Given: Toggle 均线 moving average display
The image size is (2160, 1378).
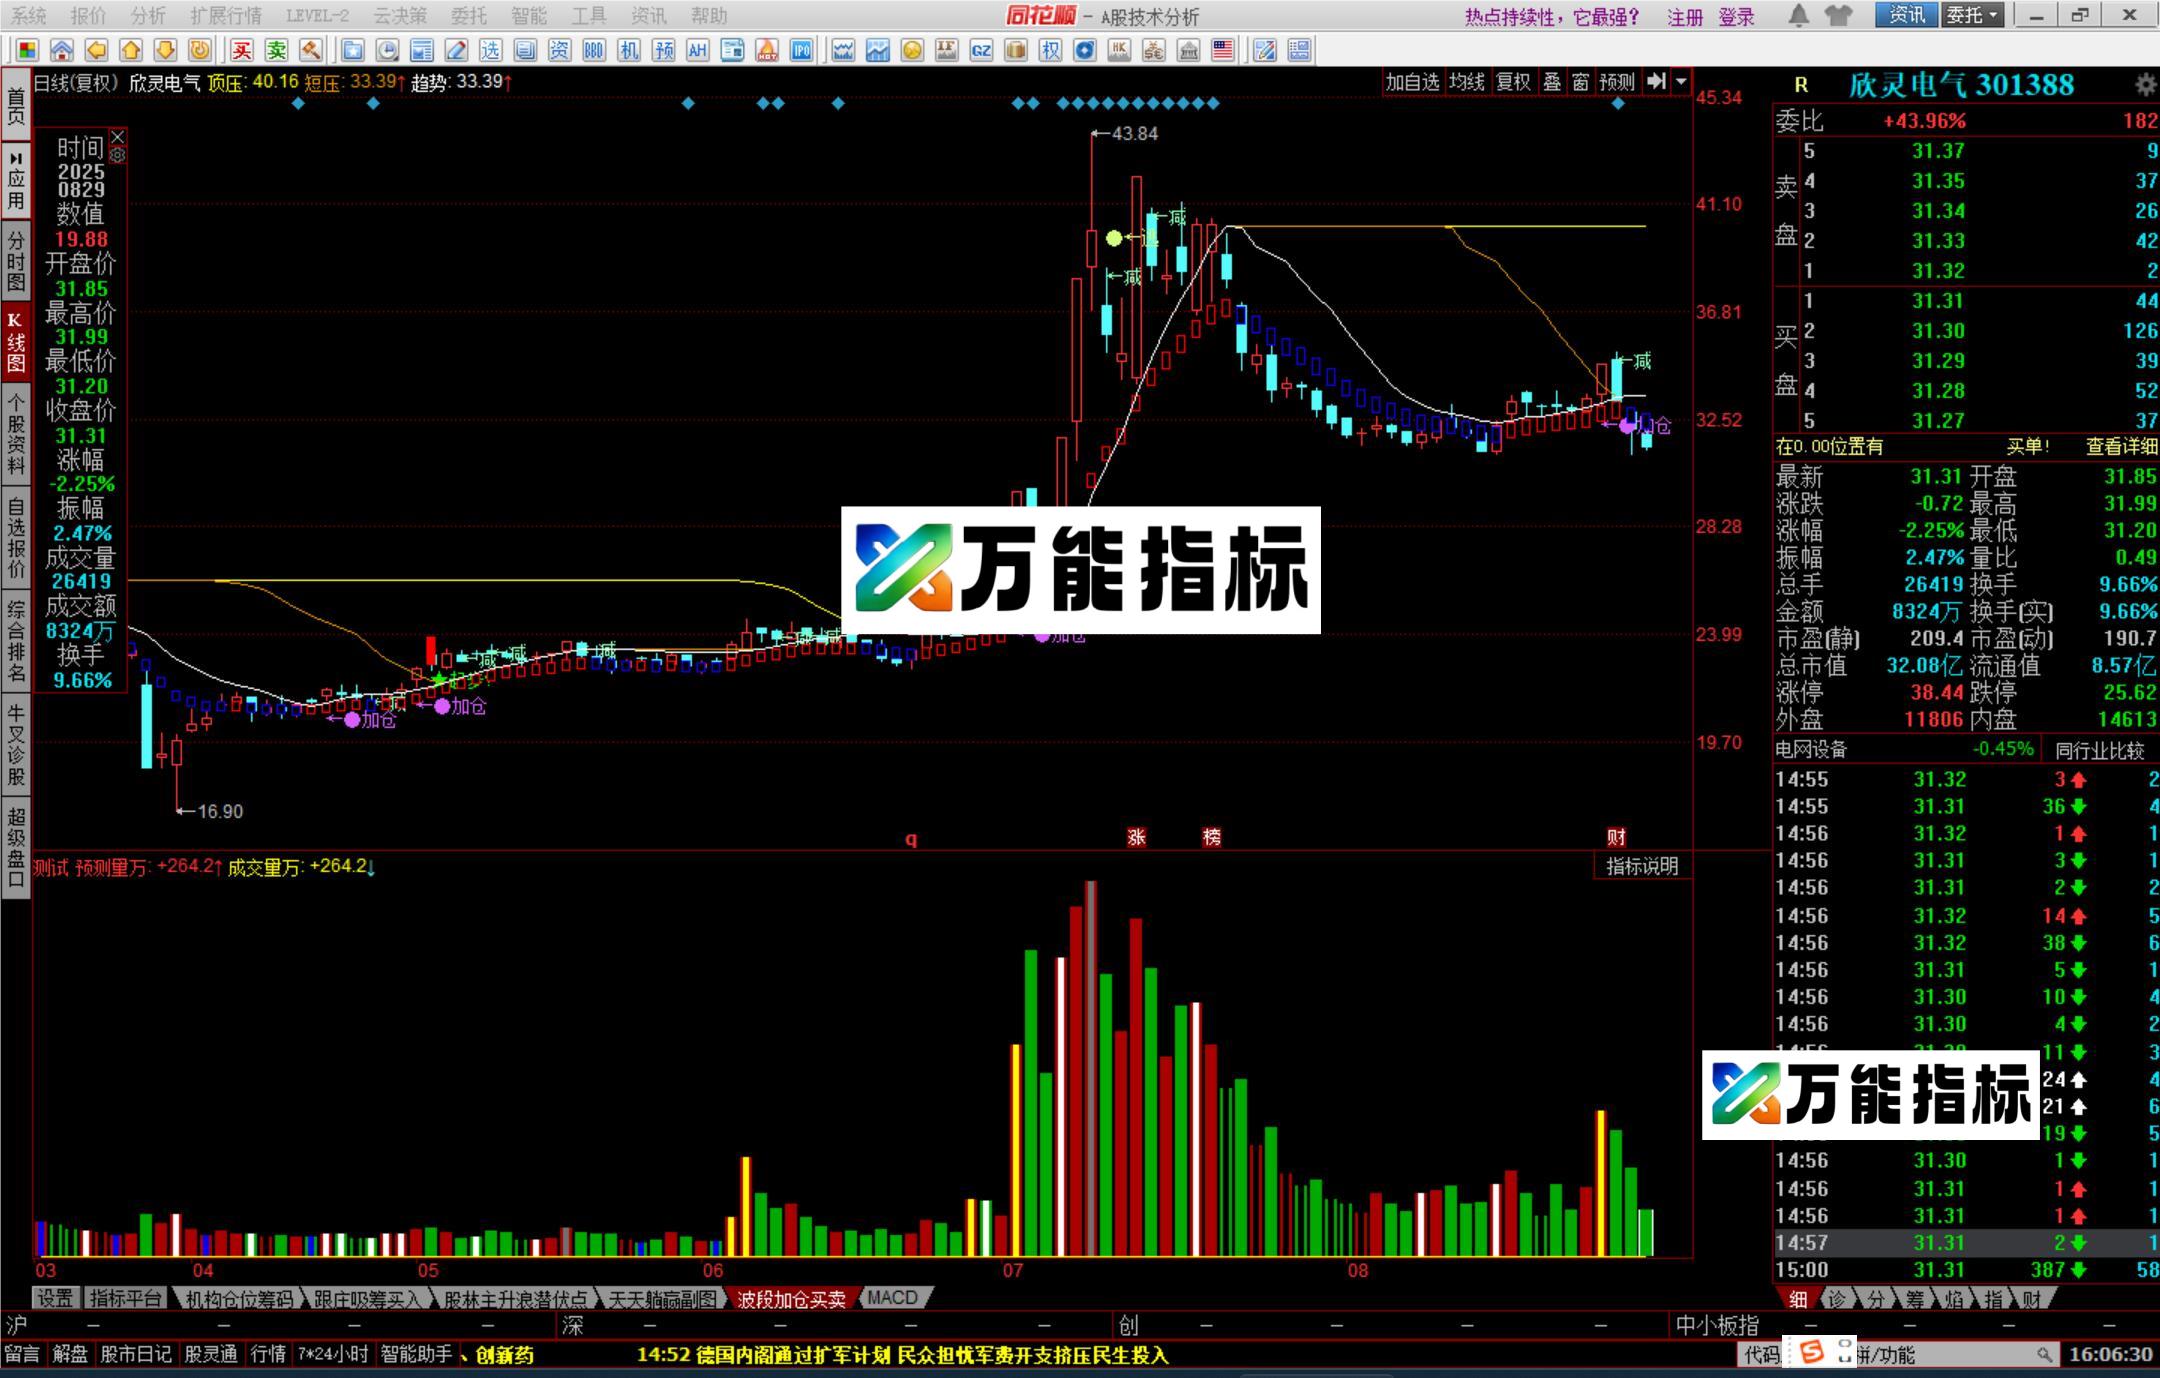Looking at the screenshot, I should (1467, 82).
